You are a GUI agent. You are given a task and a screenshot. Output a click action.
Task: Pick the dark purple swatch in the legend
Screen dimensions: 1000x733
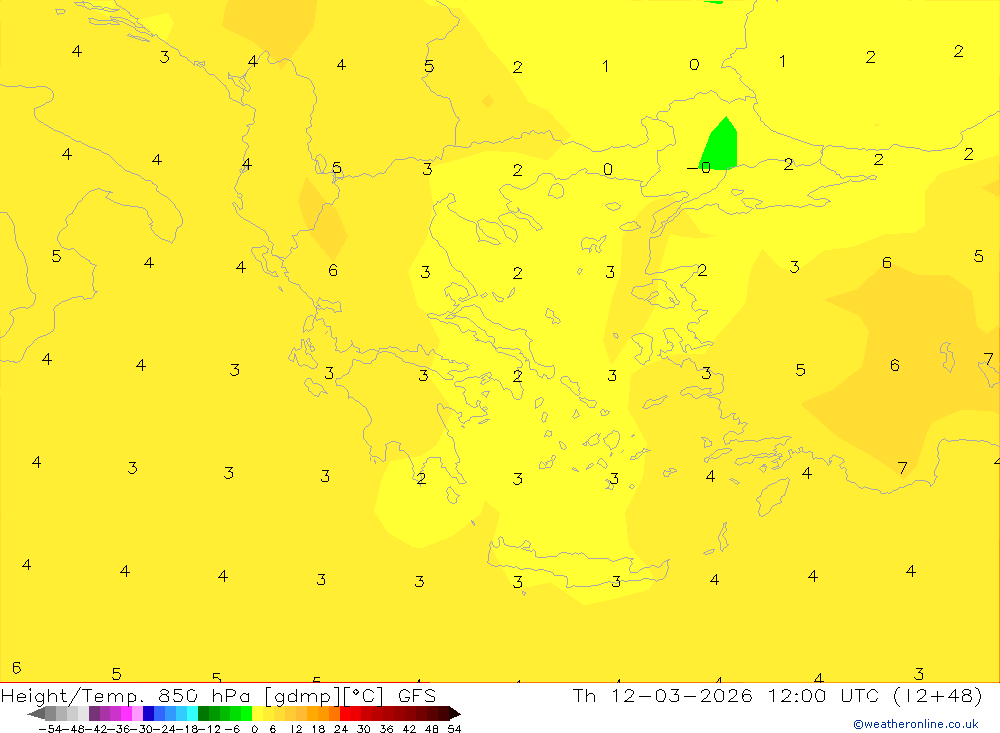tap(94, 714)
